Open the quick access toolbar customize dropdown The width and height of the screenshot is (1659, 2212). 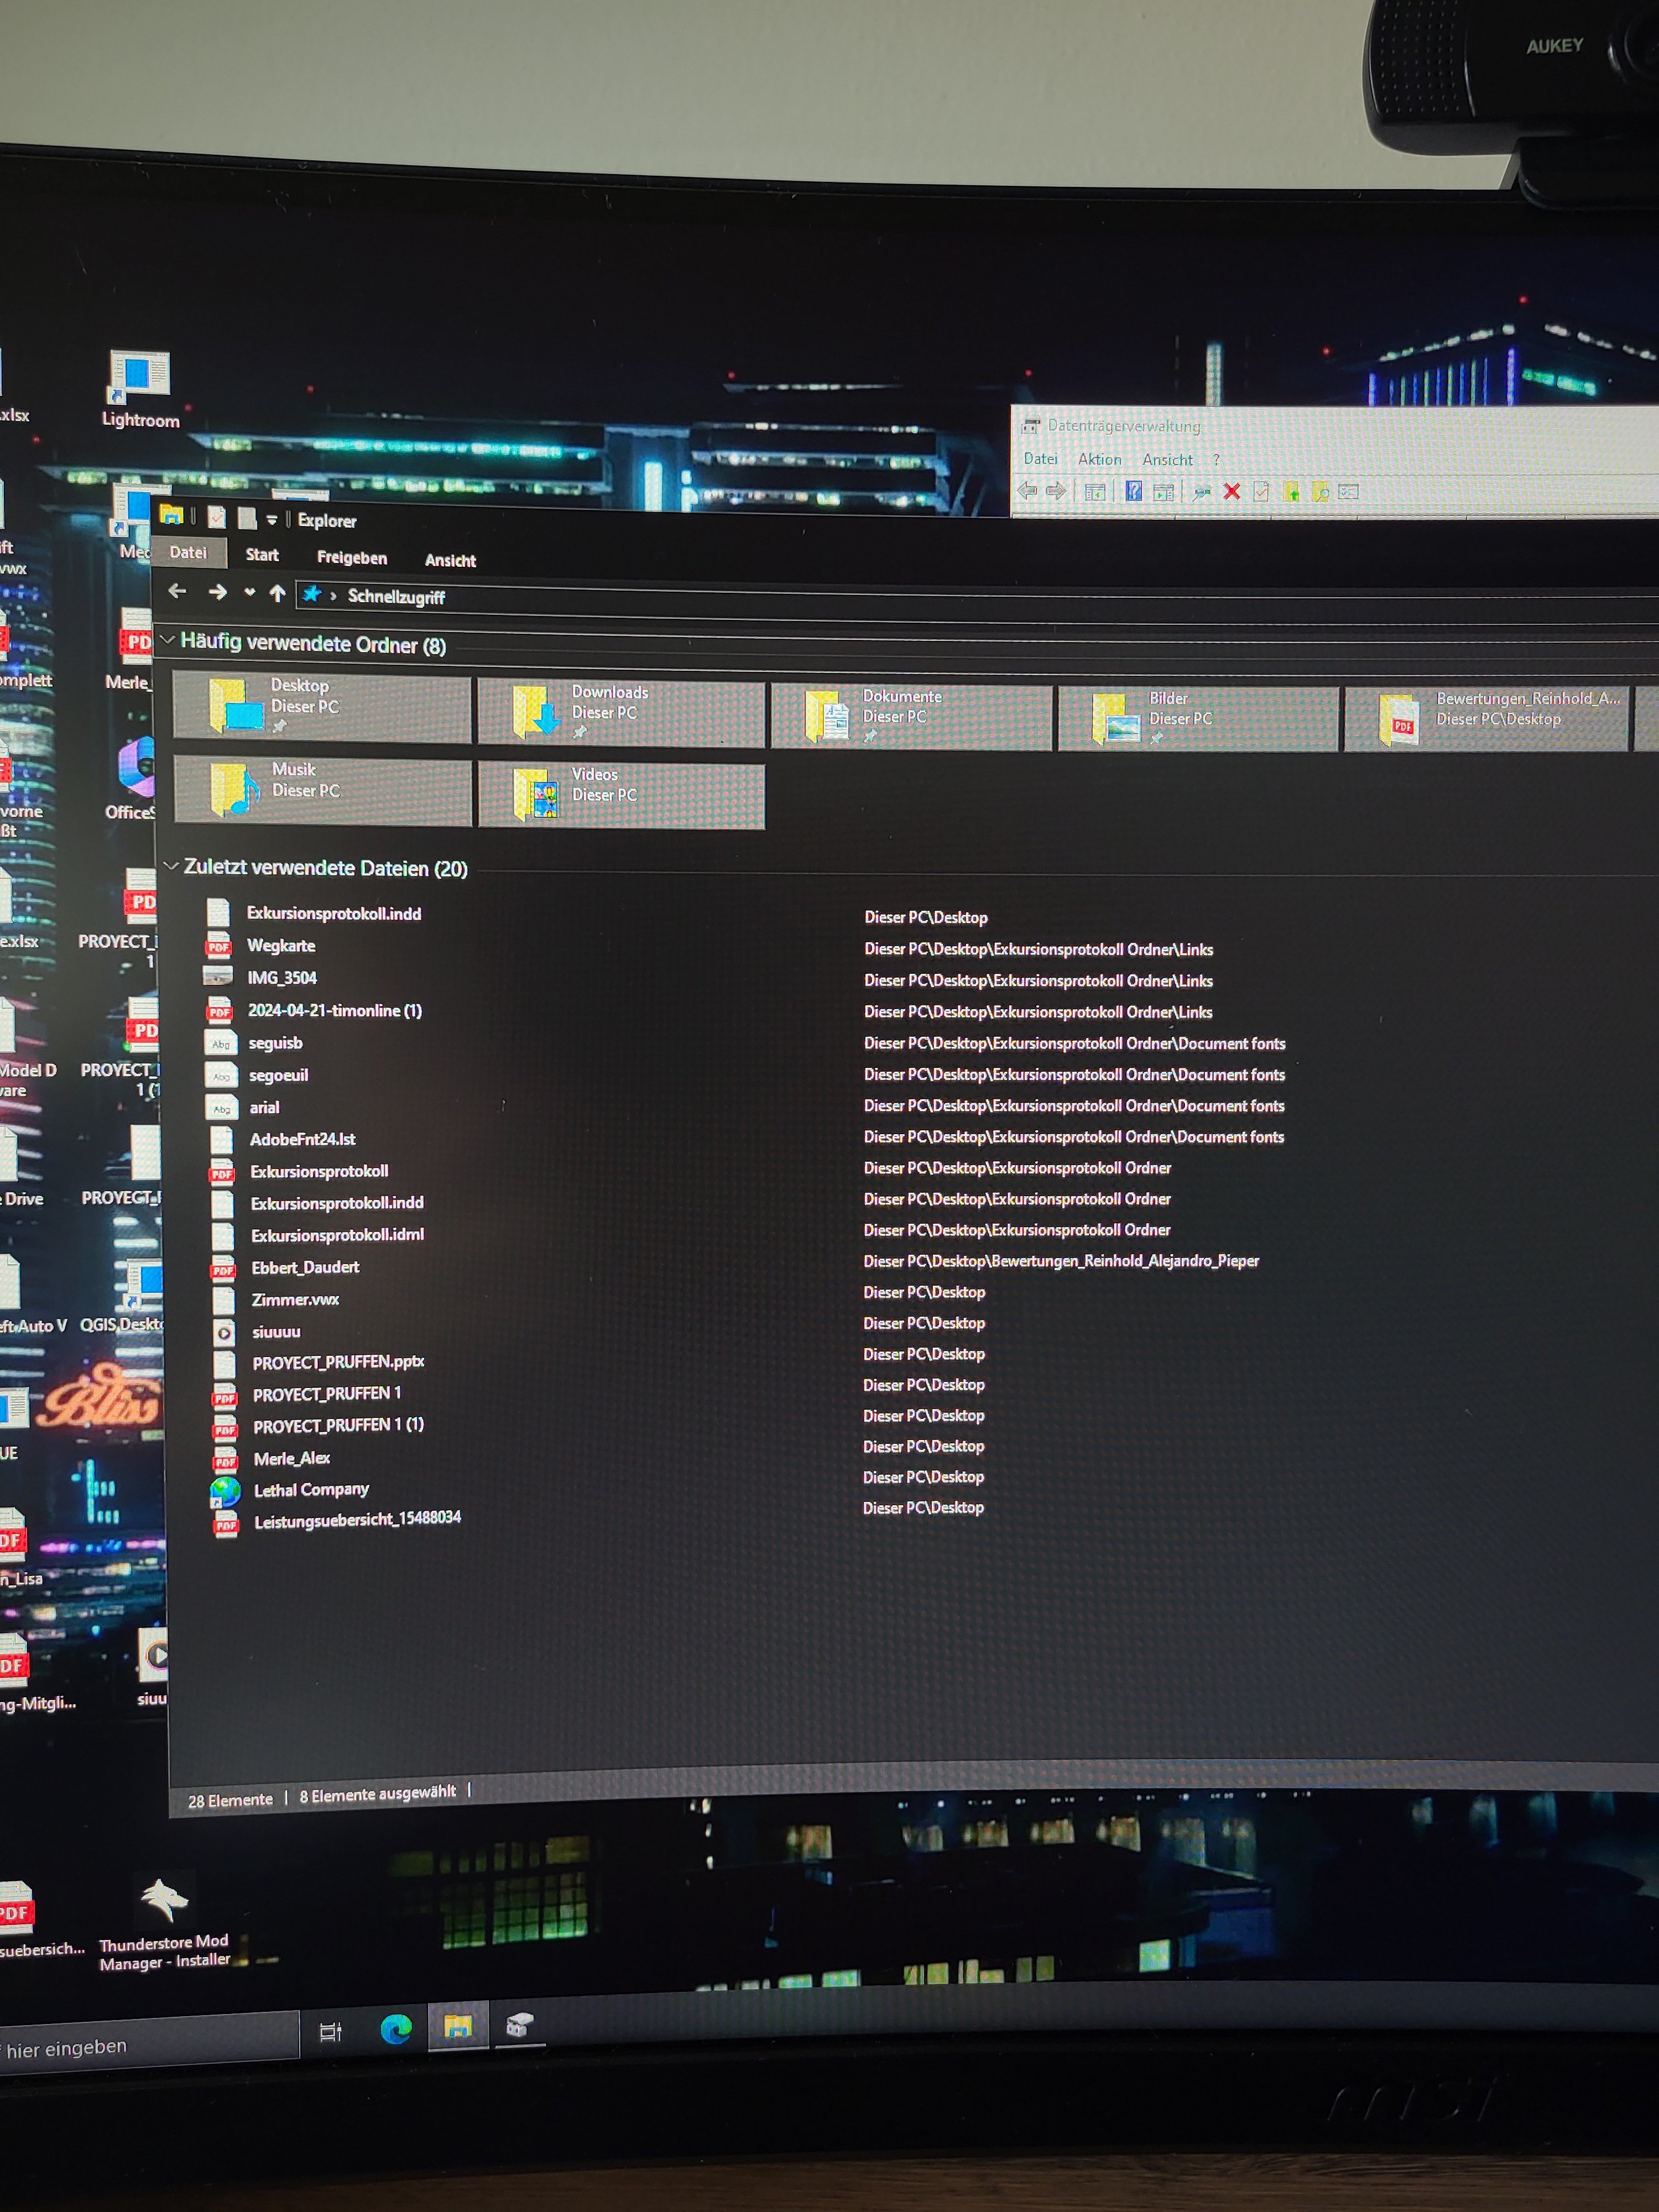pyautogui.click(x=271, y=520)
